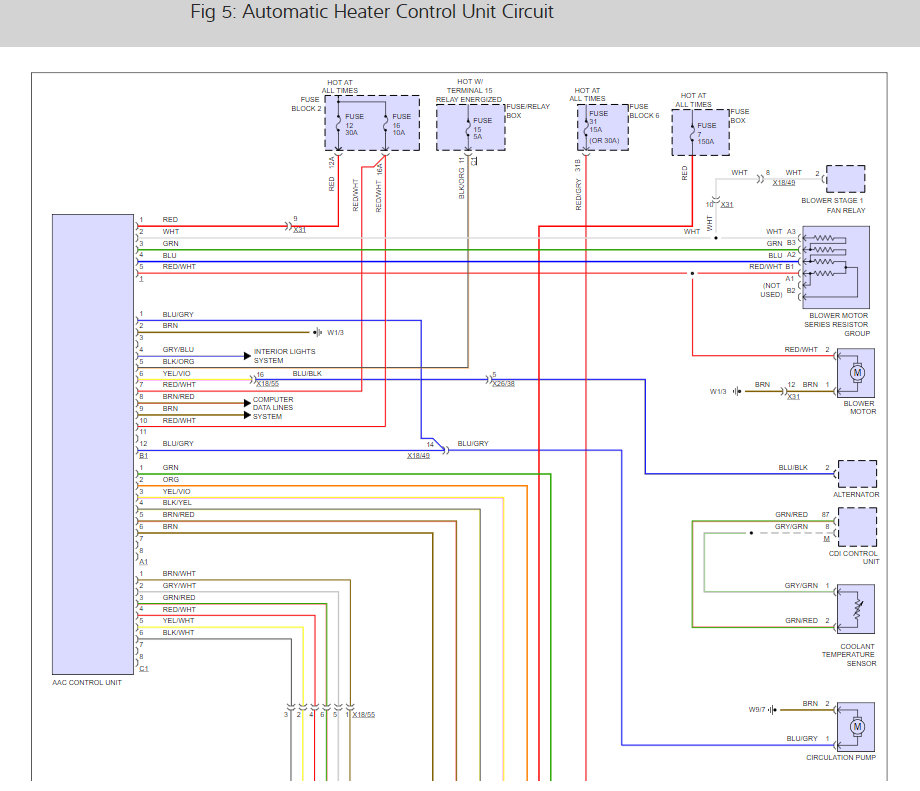Click 'HOT W/ TERMINAL 15 RELAY ENERGIZED' text
Viewport: 920px width, 791px height.
469,91
